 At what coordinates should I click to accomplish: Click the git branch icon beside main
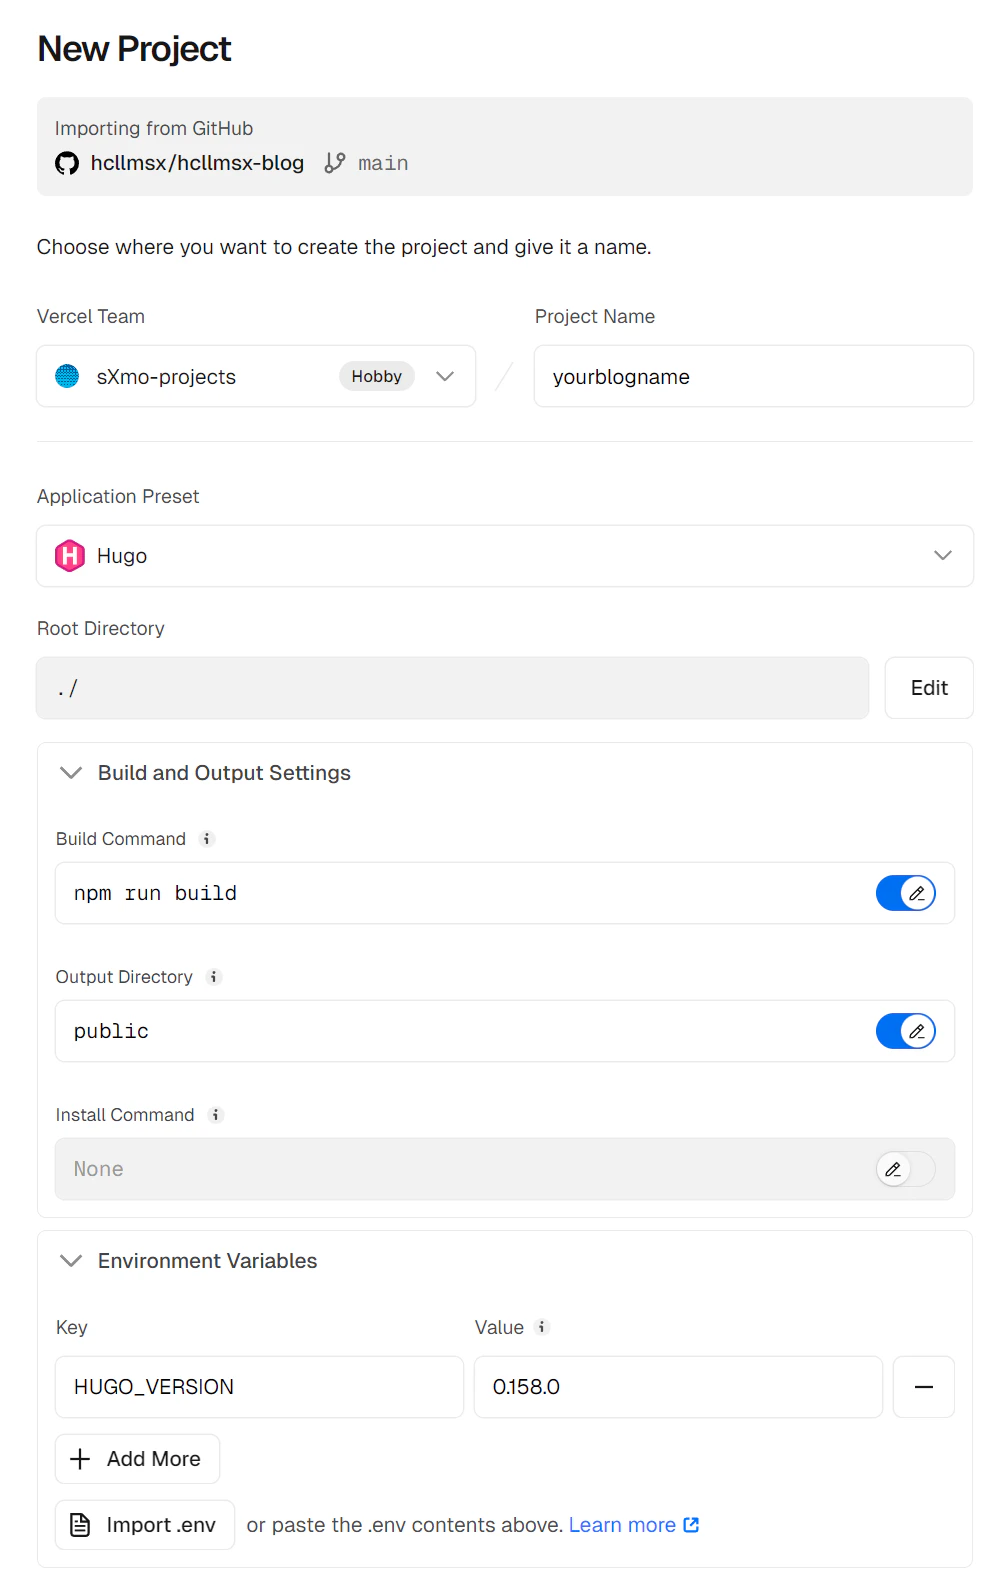pos(335,163)
